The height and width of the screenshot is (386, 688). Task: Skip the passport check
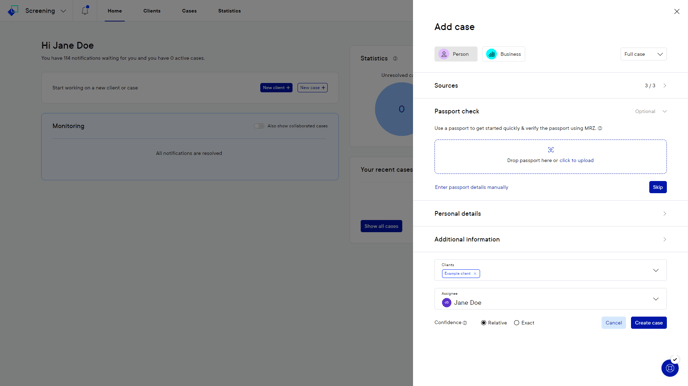(x=658, y=187)
